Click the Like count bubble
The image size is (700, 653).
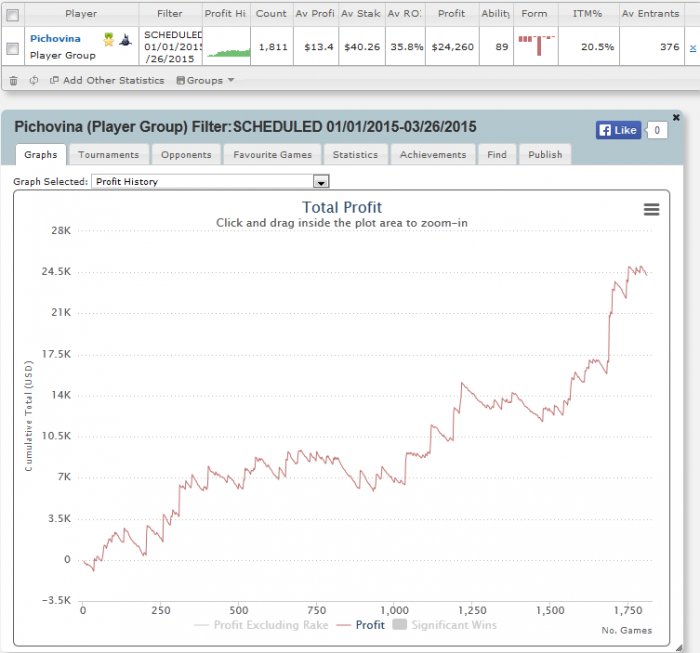coord(657,130)
